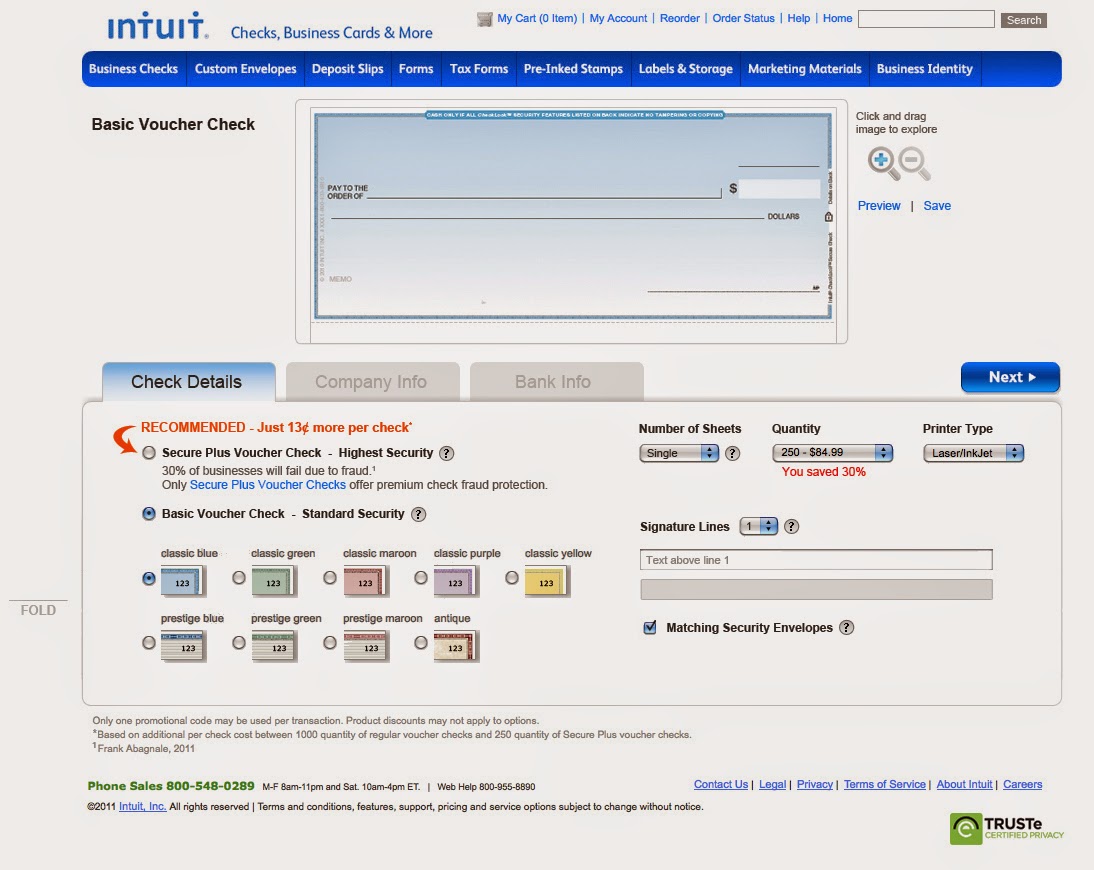Screen dimensions: 1094x870
Task: Open Quantity dropdown showing 250 - $84.99
Action: pyautogui.click(x=832, y=453)
